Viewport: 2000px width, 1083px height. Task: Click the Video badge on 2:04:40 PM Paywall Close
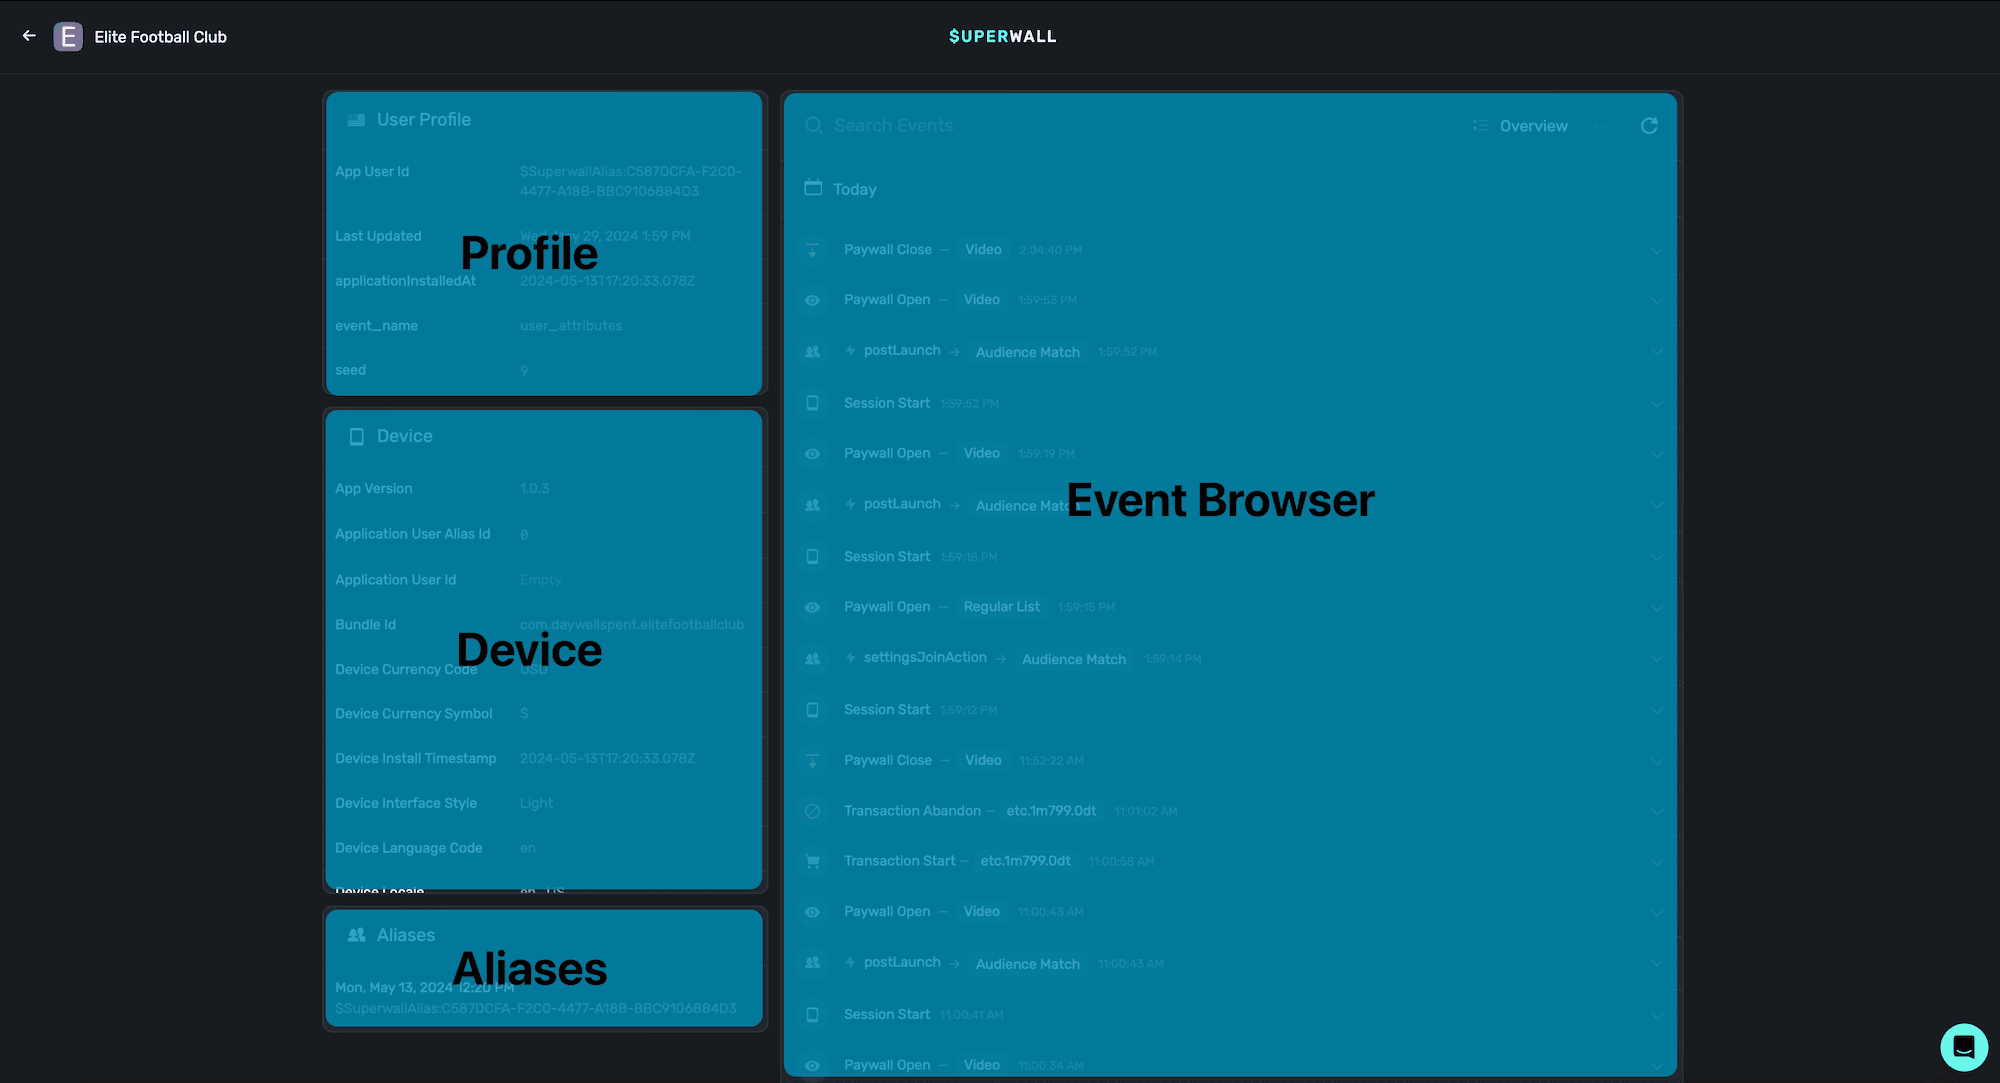click(x=983, y=250)
